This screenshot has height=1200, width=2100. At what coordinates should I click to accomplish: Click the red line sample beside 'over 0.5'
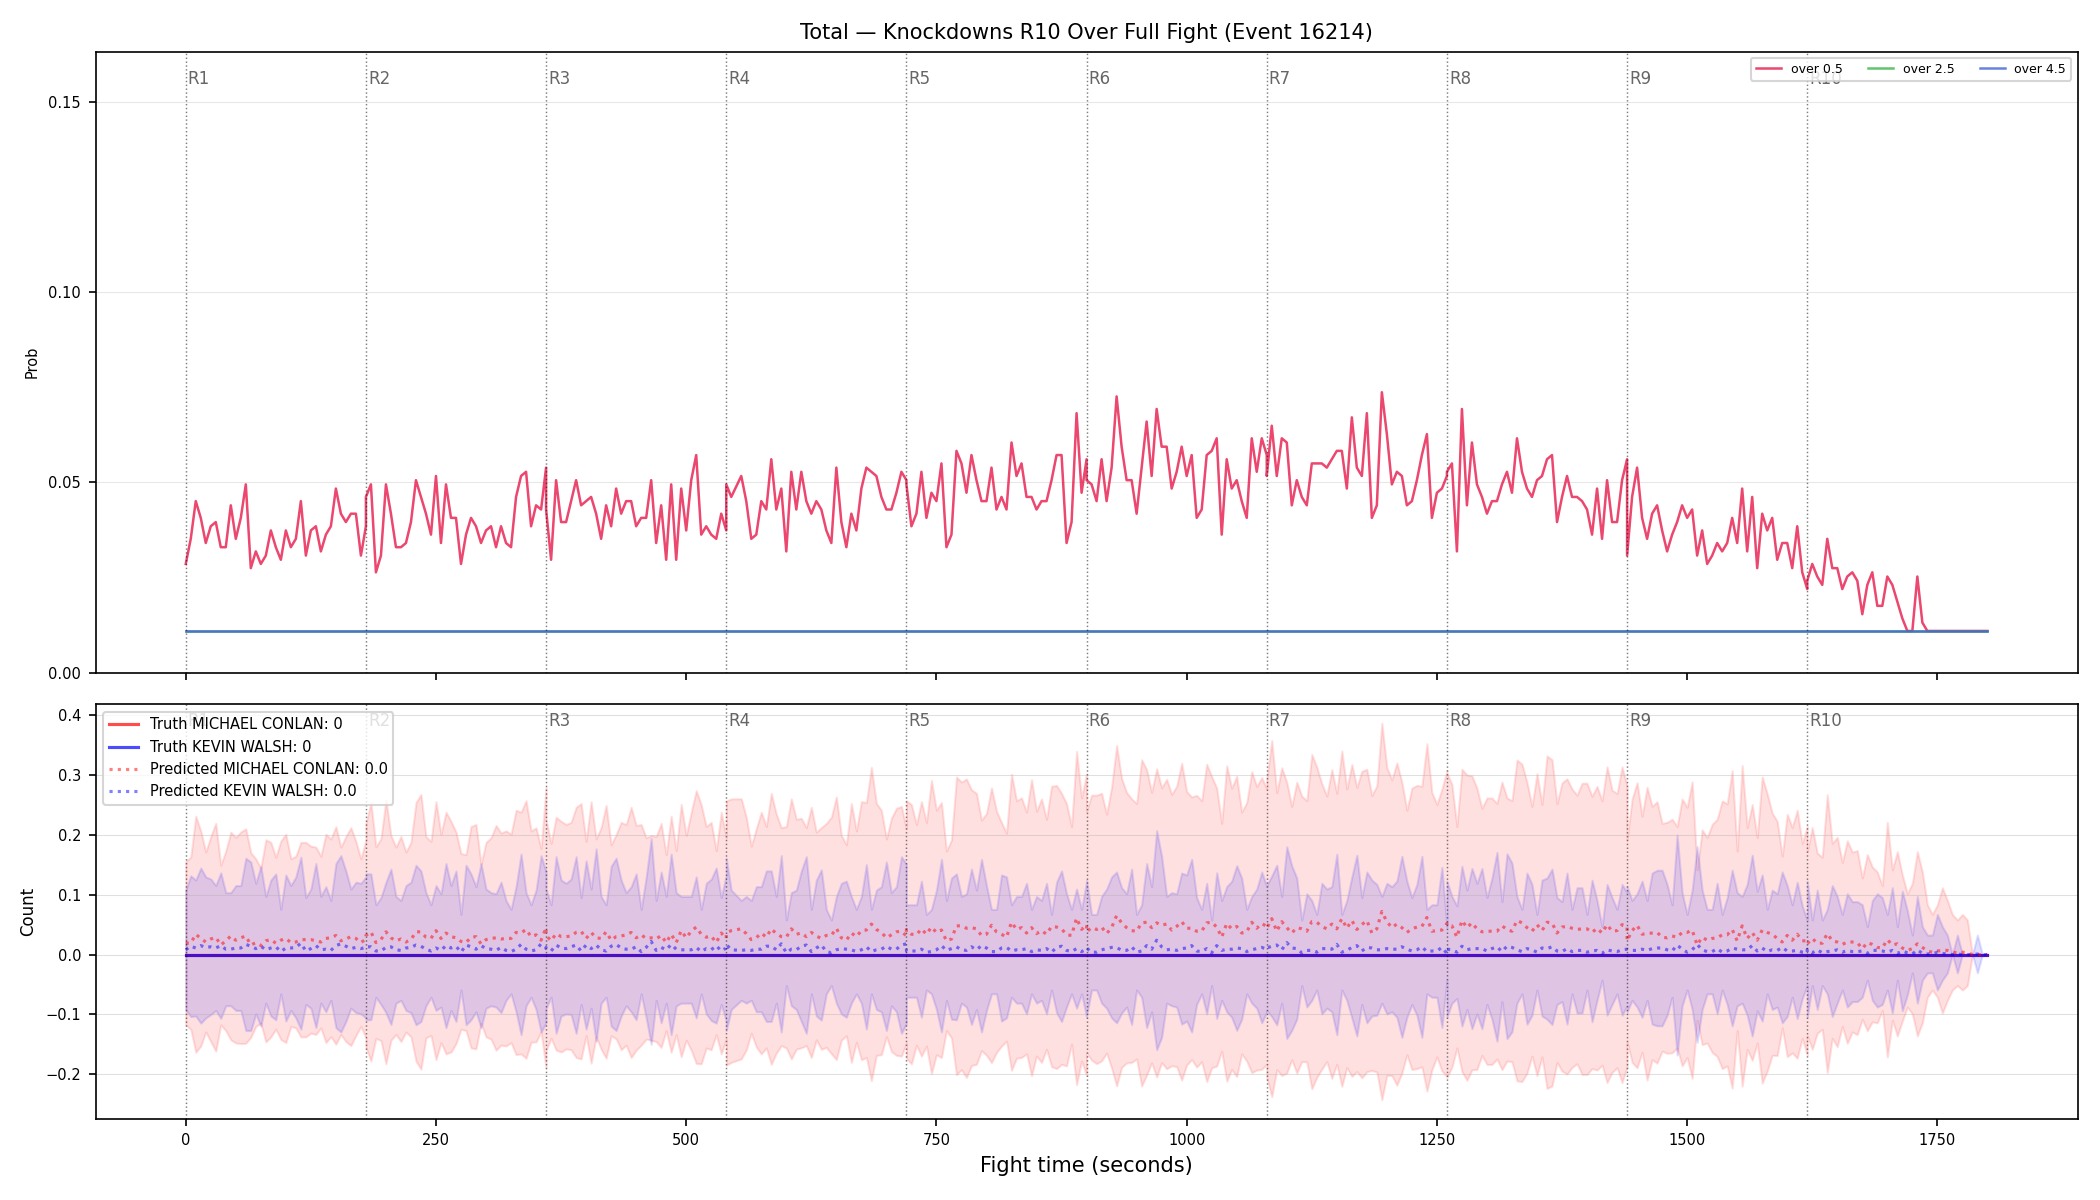(x=1769, y=69)
